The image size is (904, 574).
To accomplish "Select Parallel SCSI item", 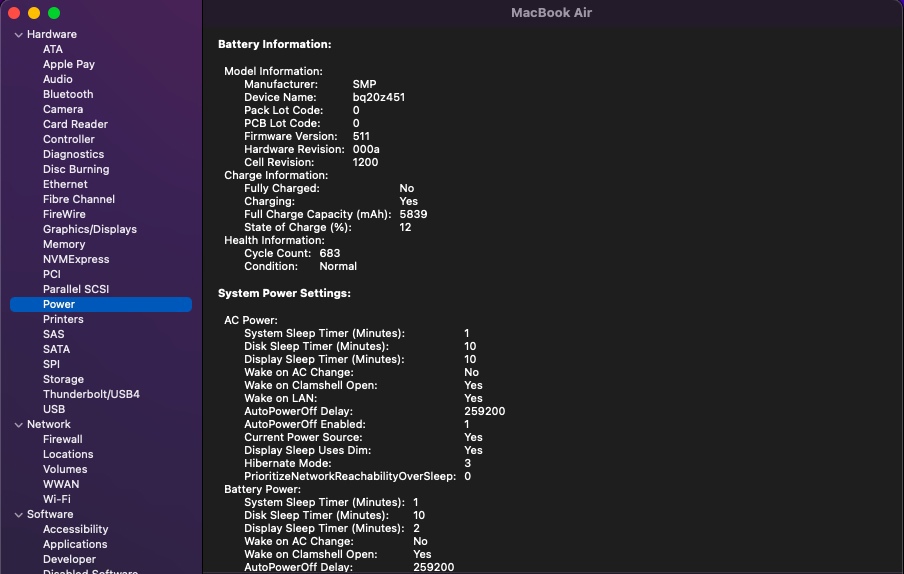I will click(x=76, y=289).
